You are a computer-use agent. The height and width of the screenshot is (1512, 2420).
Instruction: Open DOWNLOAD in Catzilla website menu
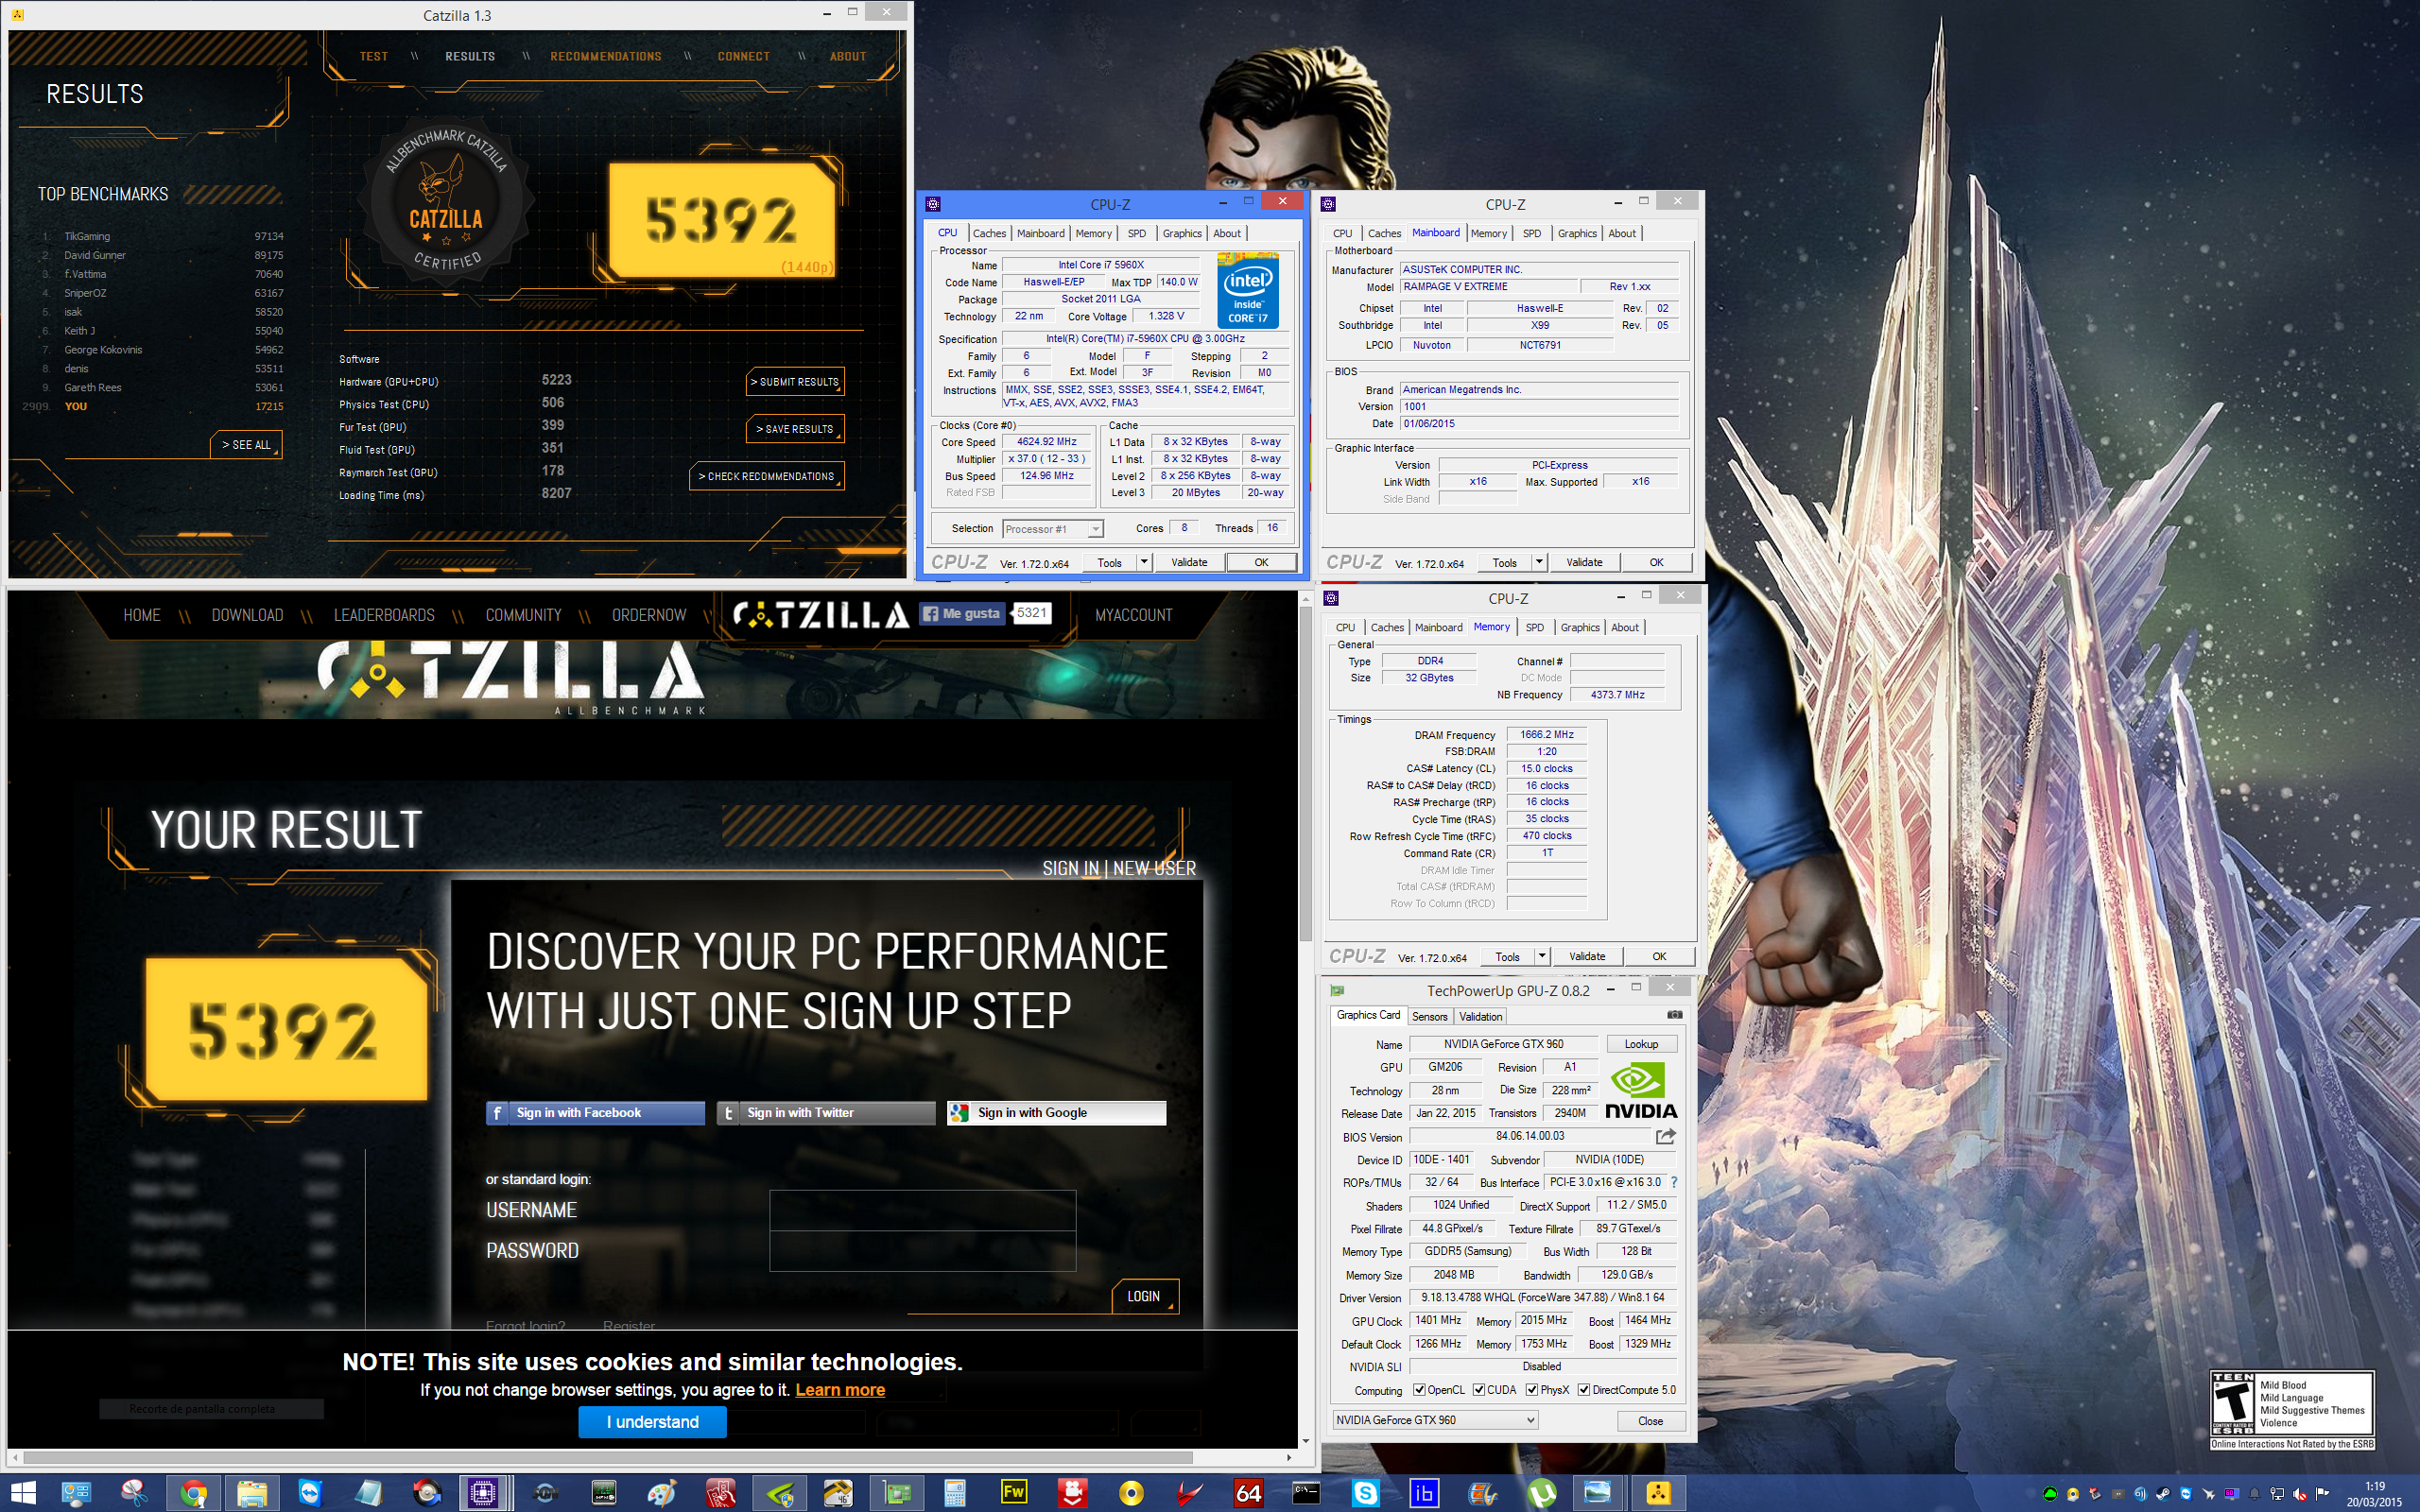[247, 615]
